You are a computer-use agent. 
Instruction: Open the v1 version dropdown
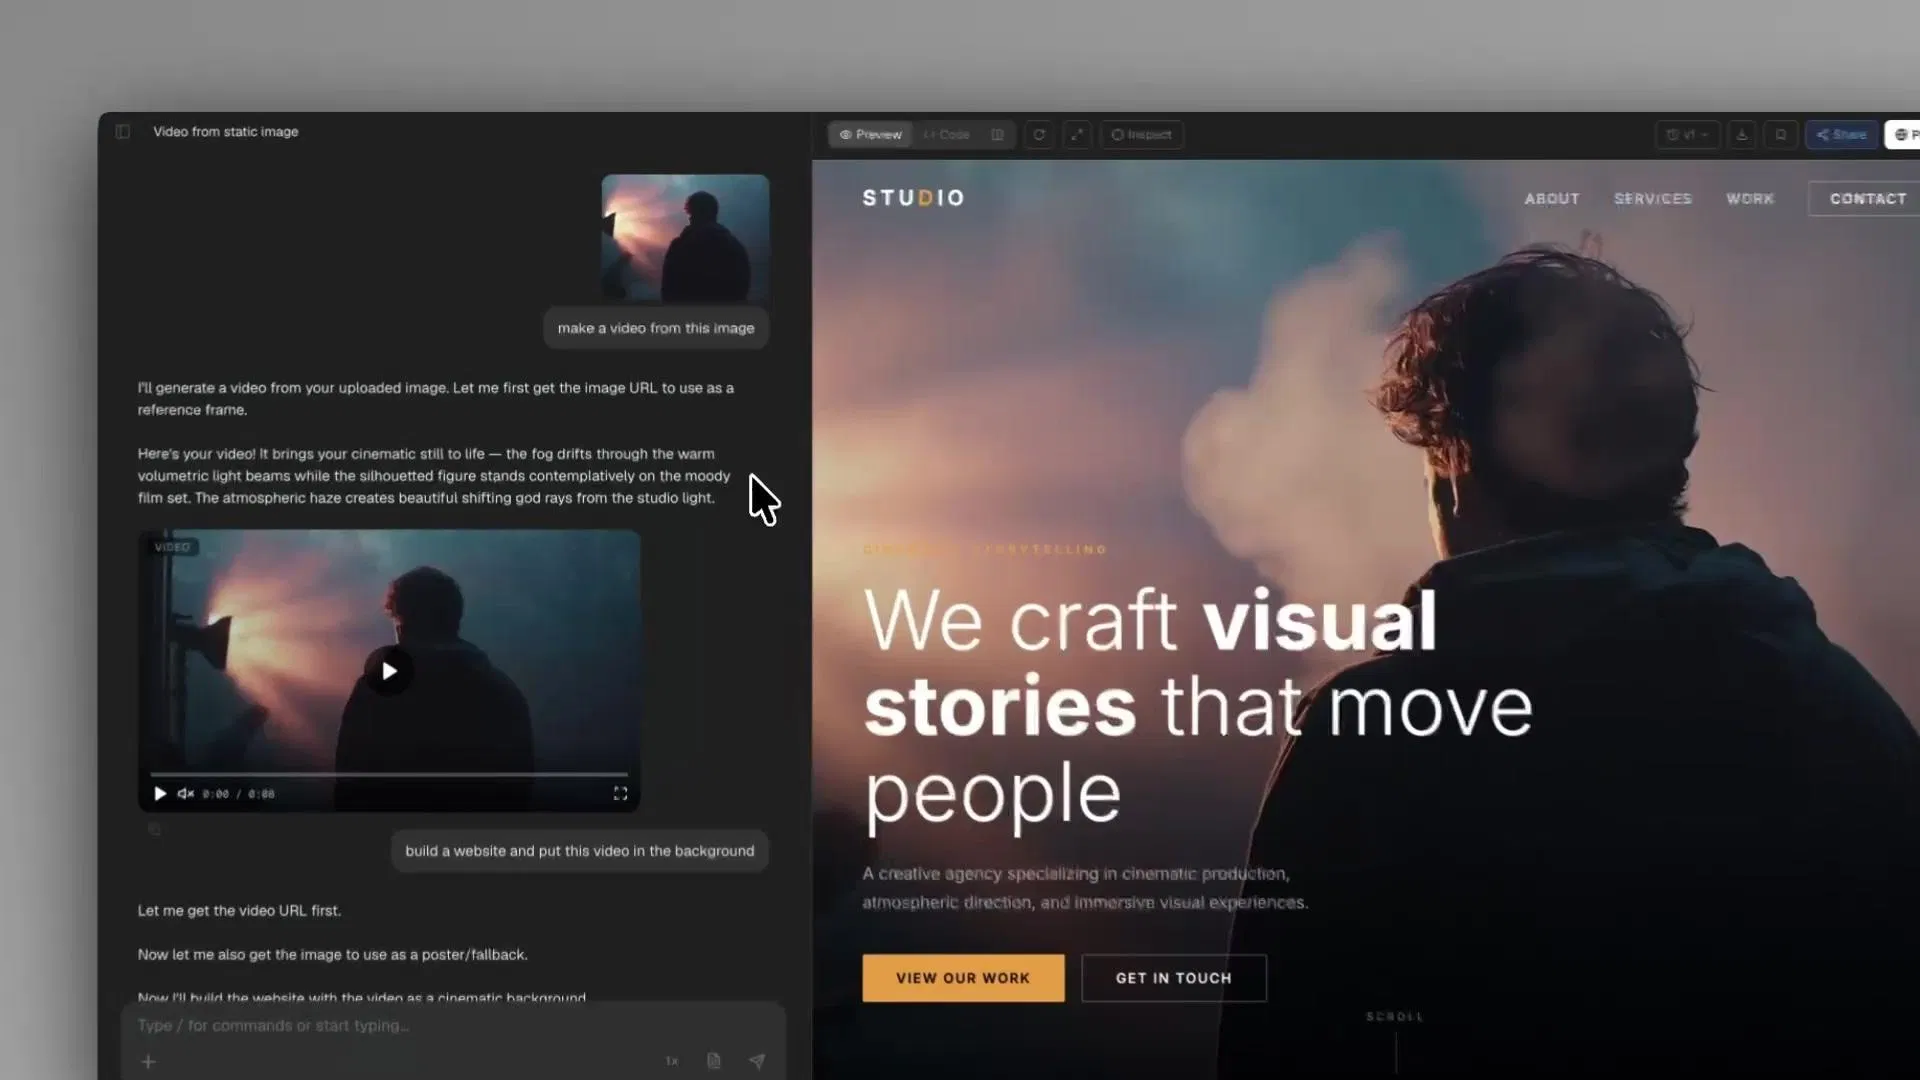pyautogui.click(x=1687, y=135)
